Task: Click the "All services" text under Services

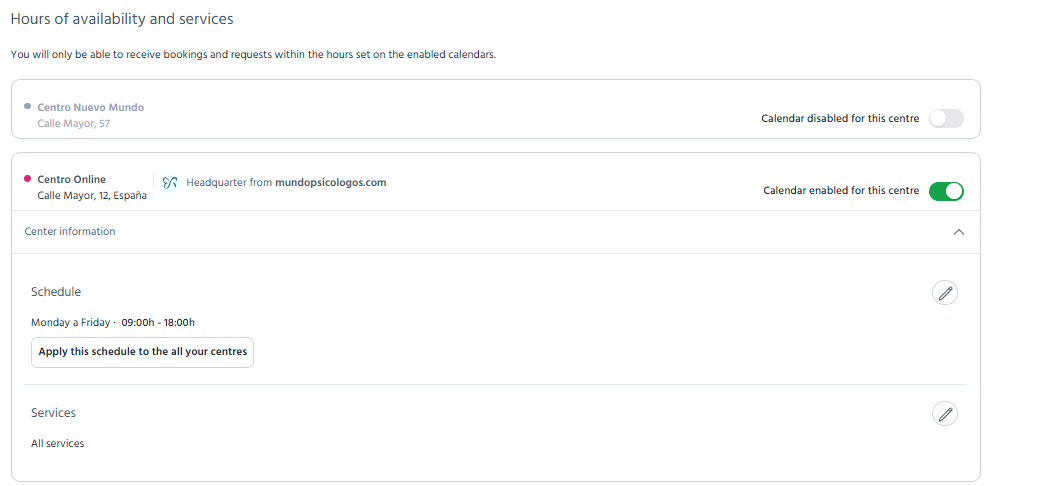Action: [x=58, y=444]
